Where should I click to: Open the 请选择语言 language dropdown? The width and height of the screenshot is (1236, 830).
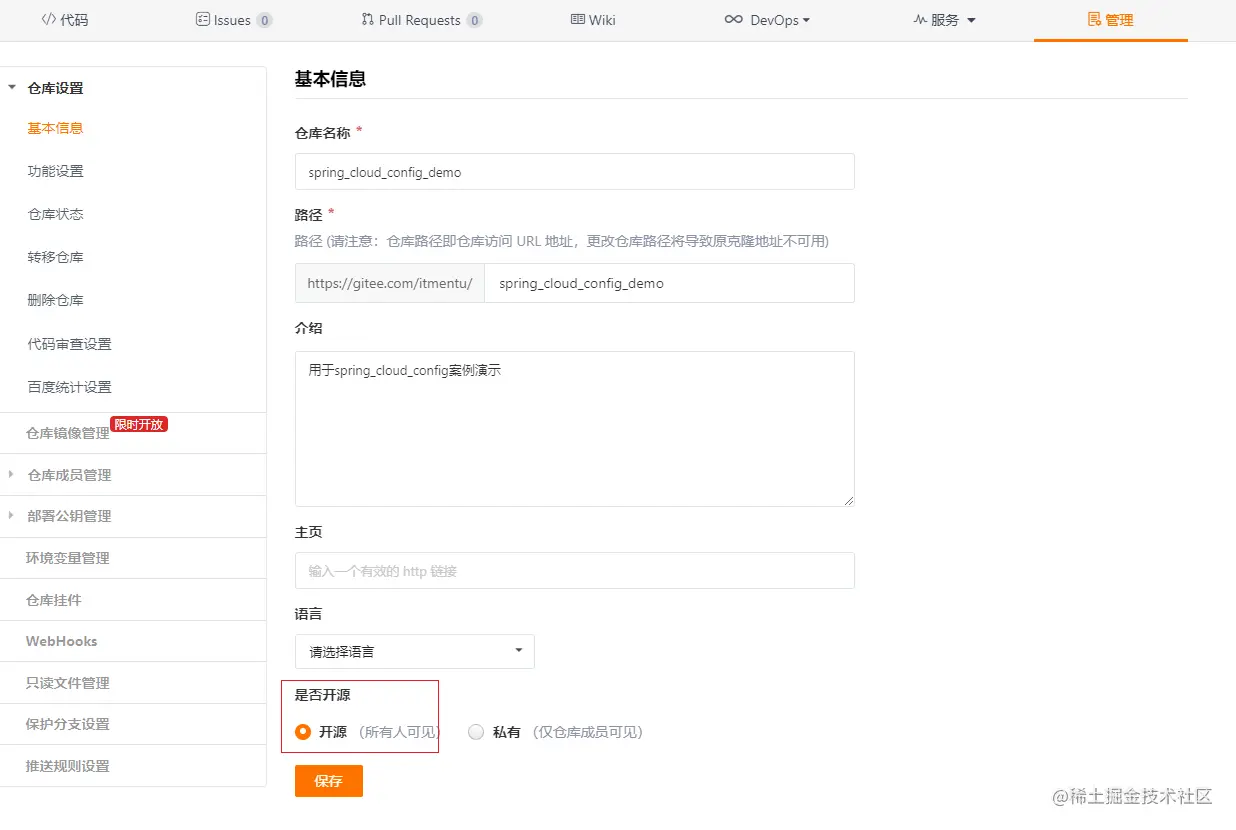414,651
